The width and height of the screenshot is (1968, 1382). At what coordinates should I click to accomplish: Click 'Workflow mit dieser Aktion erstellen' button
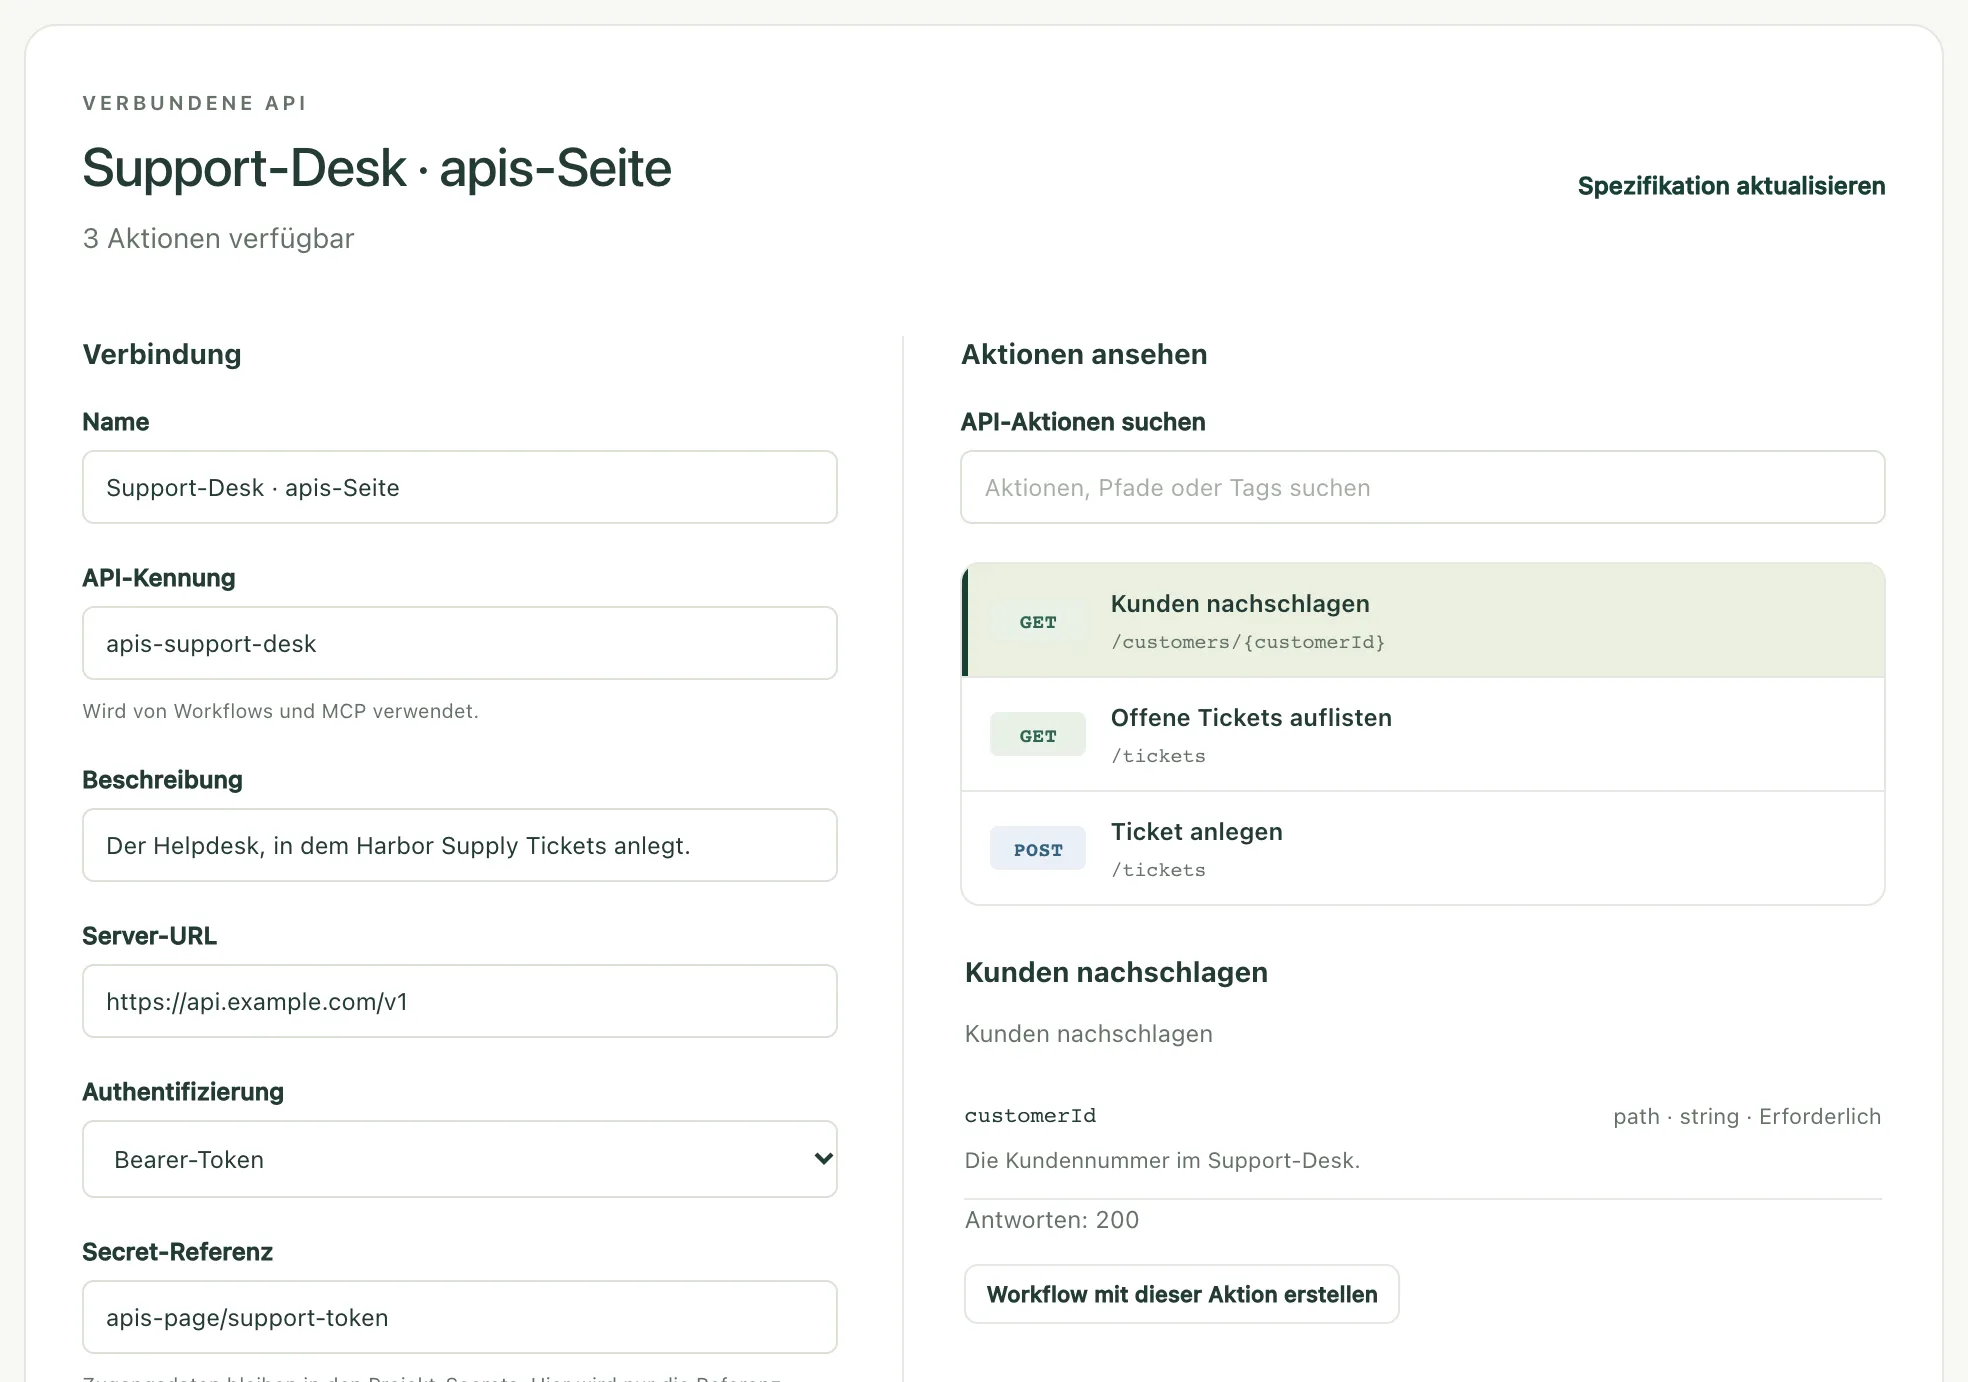coord(1182,1294)
